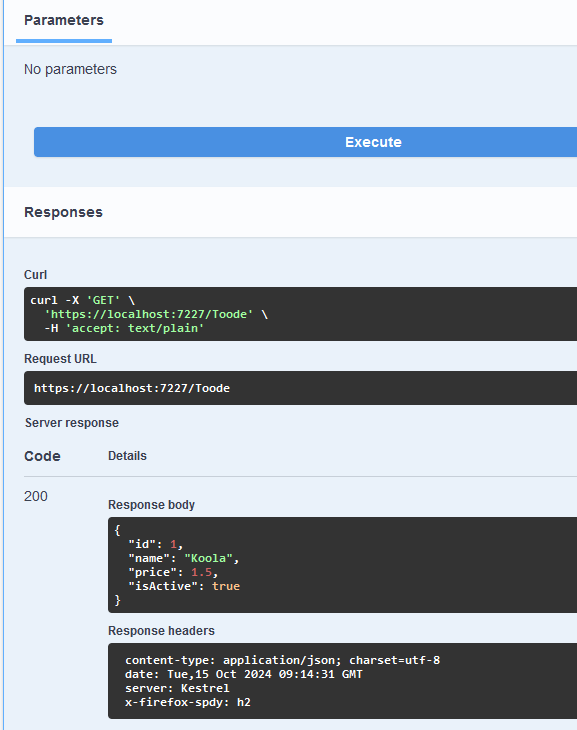Click the Request URL value https://localhost:7227/Toode
The image size is (577, 730).
click(132, 388)
